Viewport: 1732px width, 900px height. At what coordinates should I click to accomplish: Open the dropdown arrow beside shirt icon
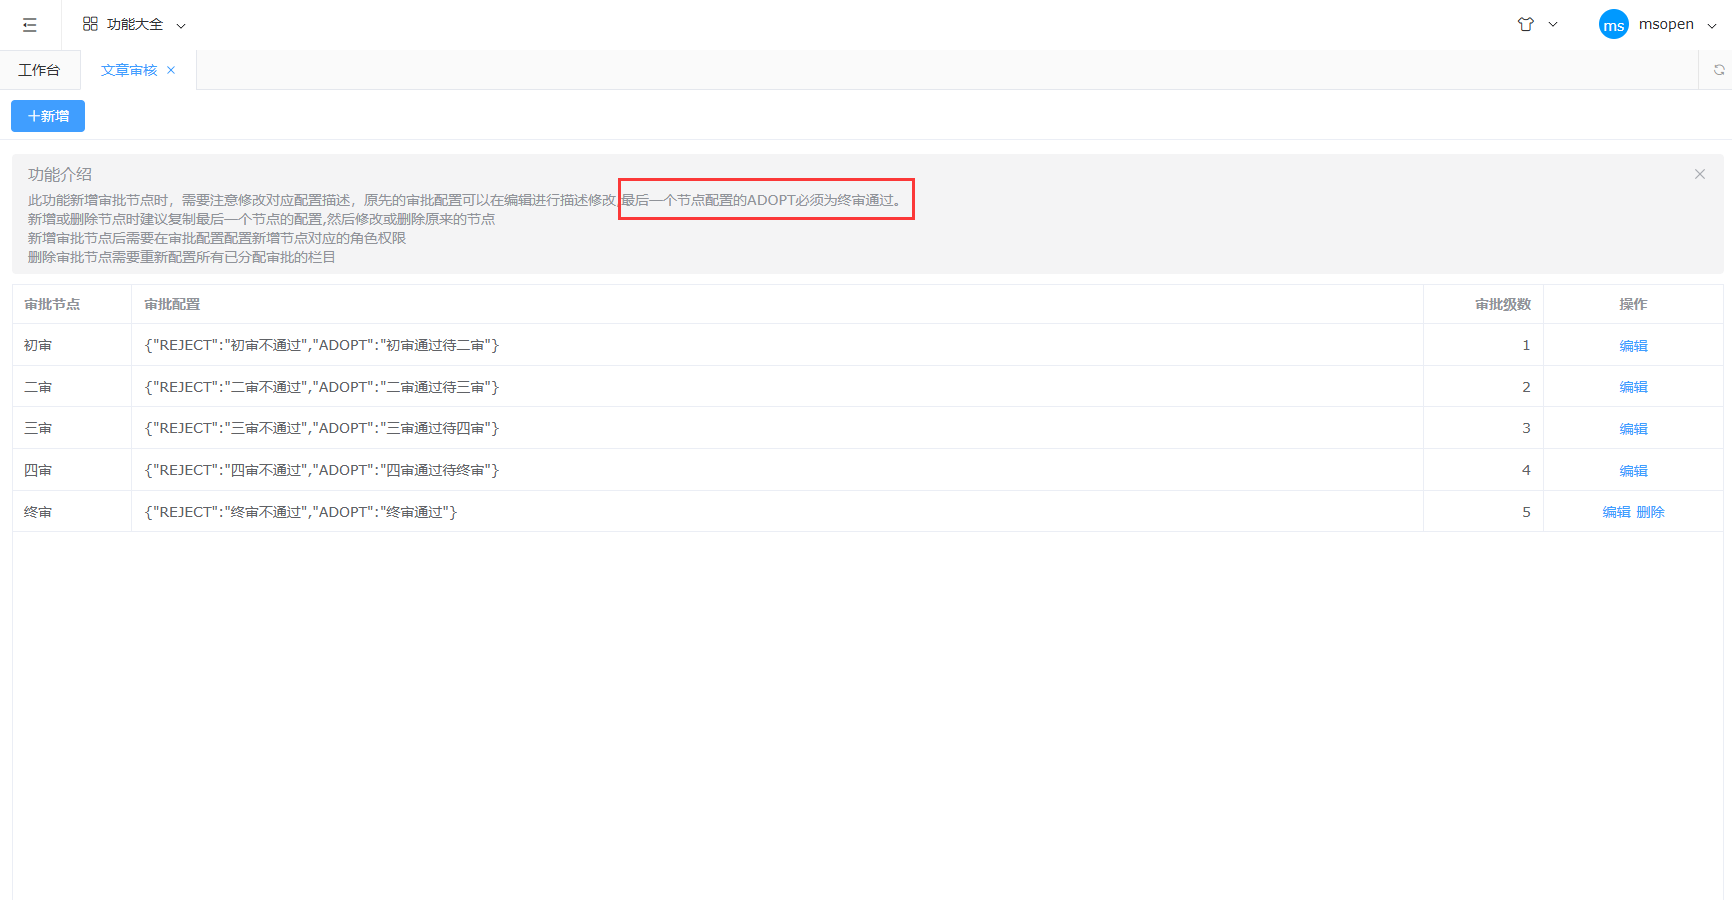tap(1553, 25)
